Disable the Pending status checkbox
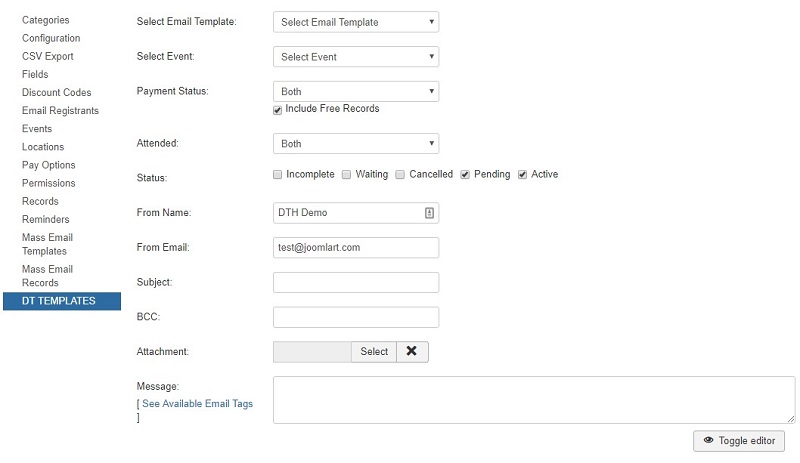Screen dimensions: 800x463 465,175
